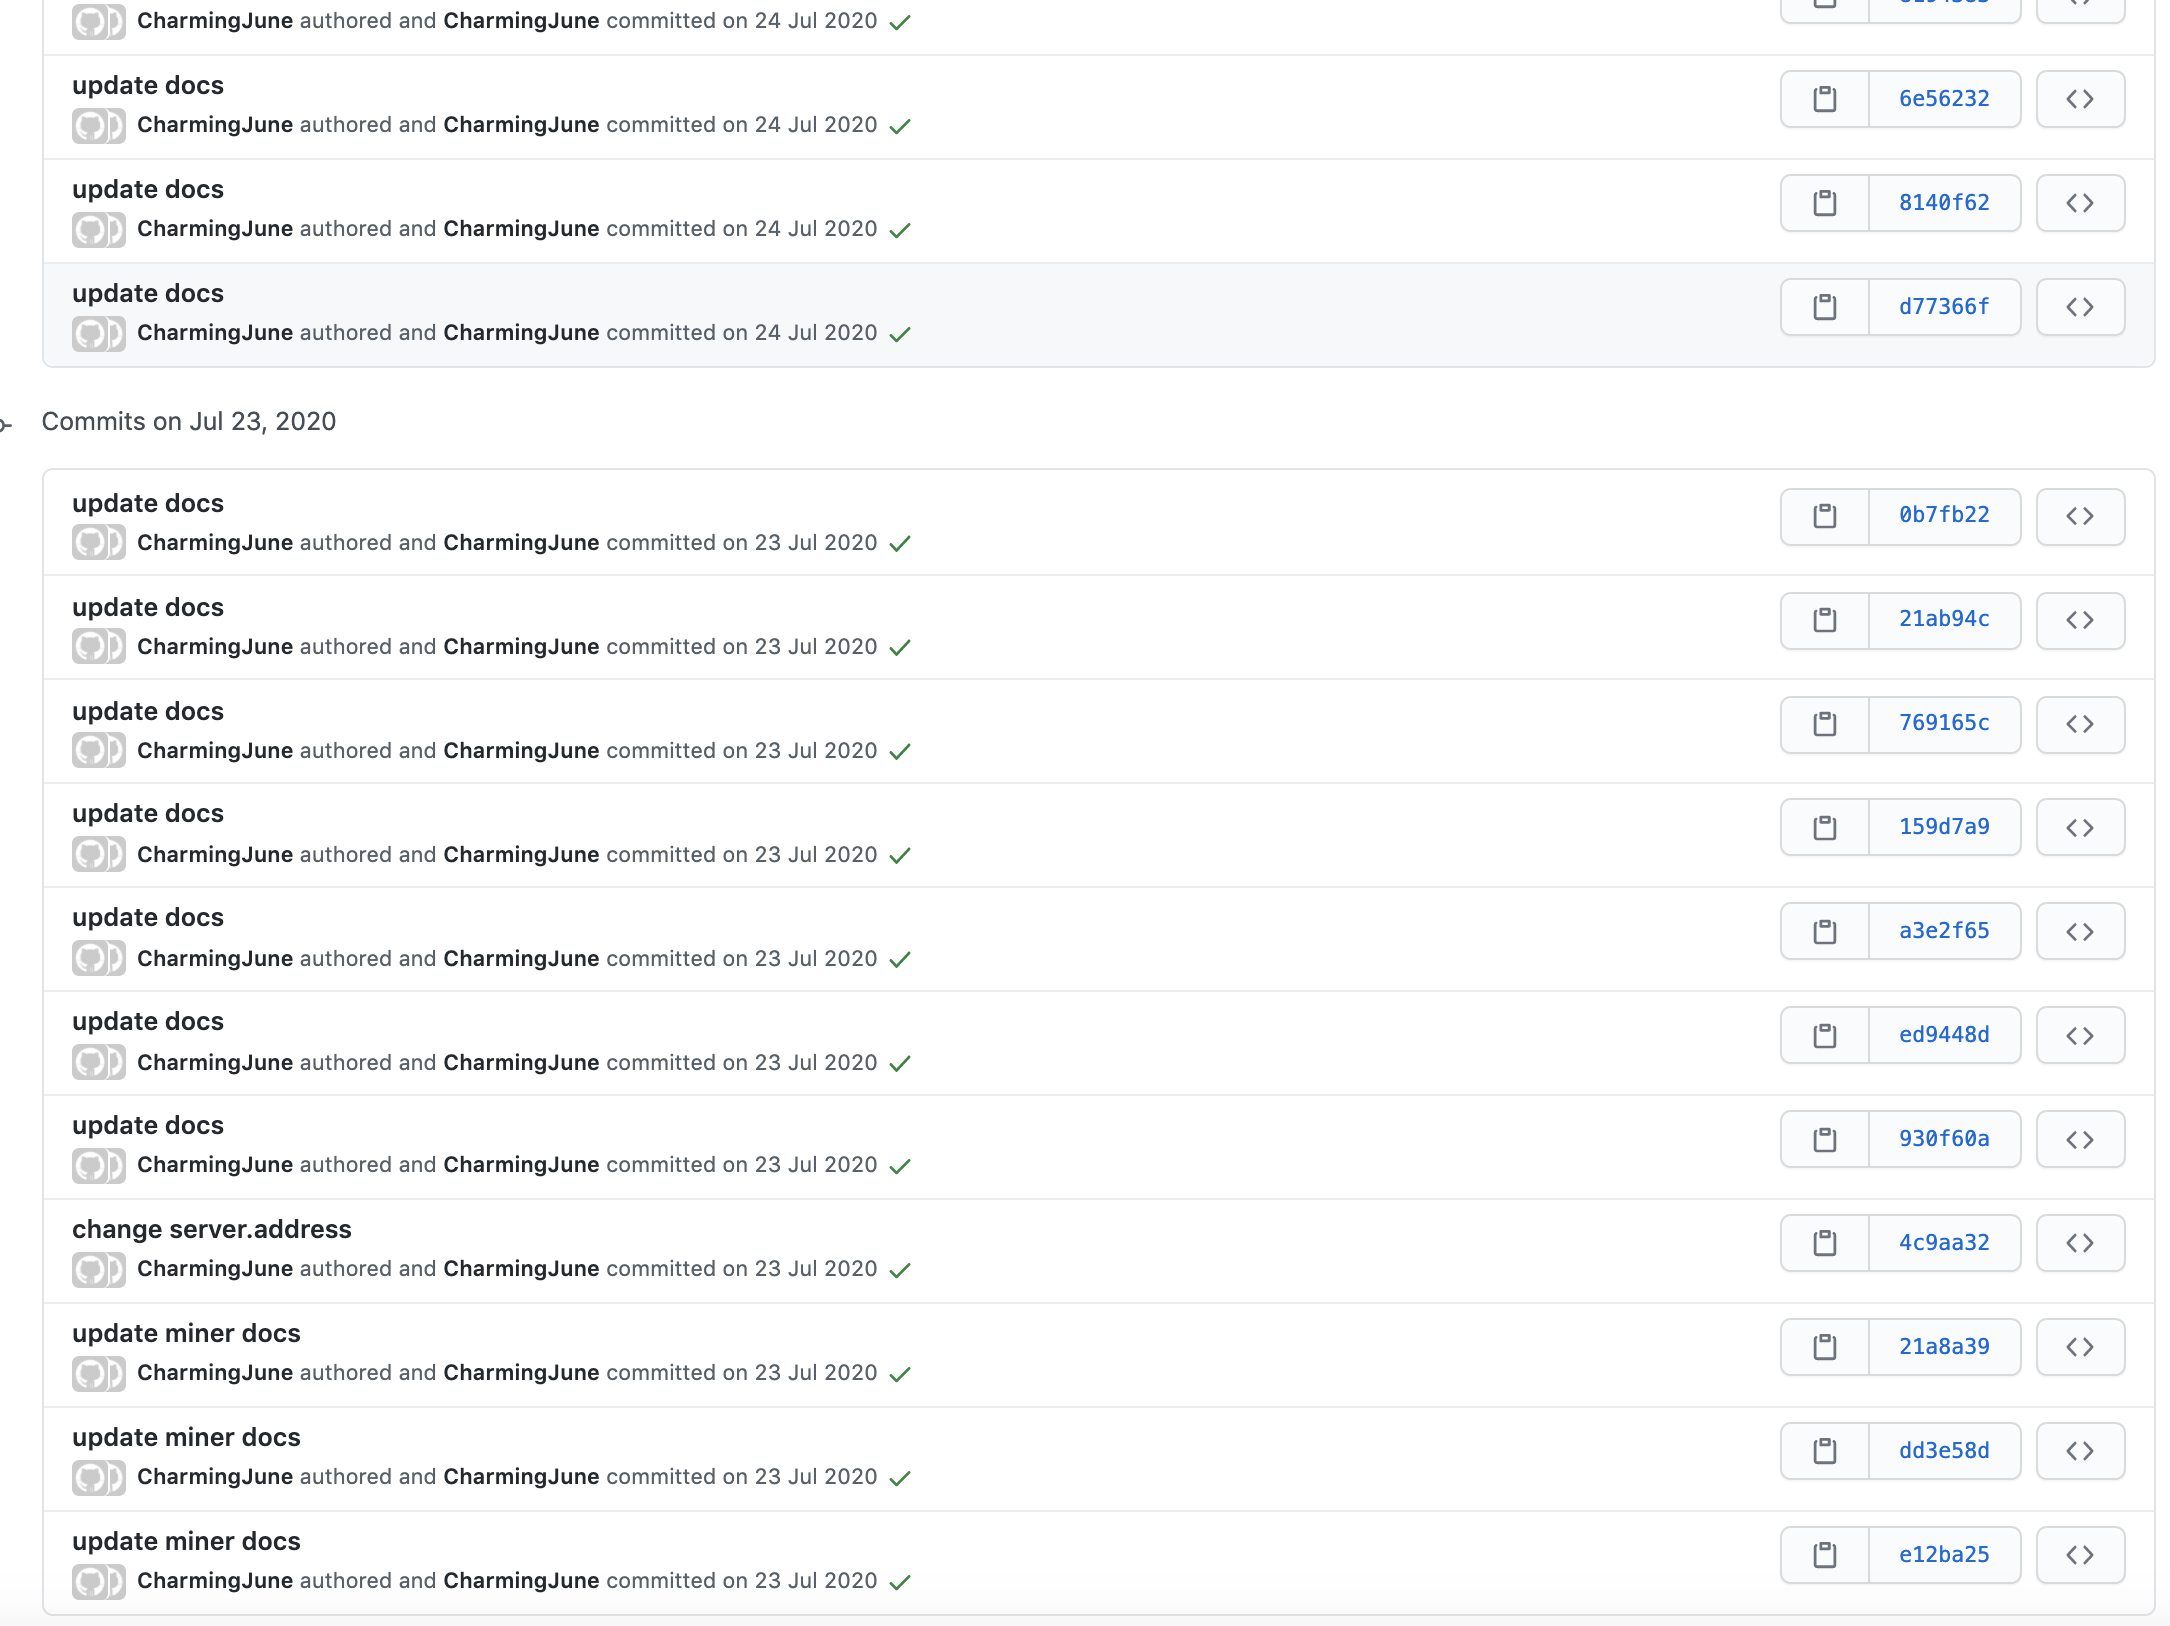Browse repository at commit 21ab94c
The height and width of the screenshot is (1626, 2170).
pyautogui.click(x=2079, y=620)
